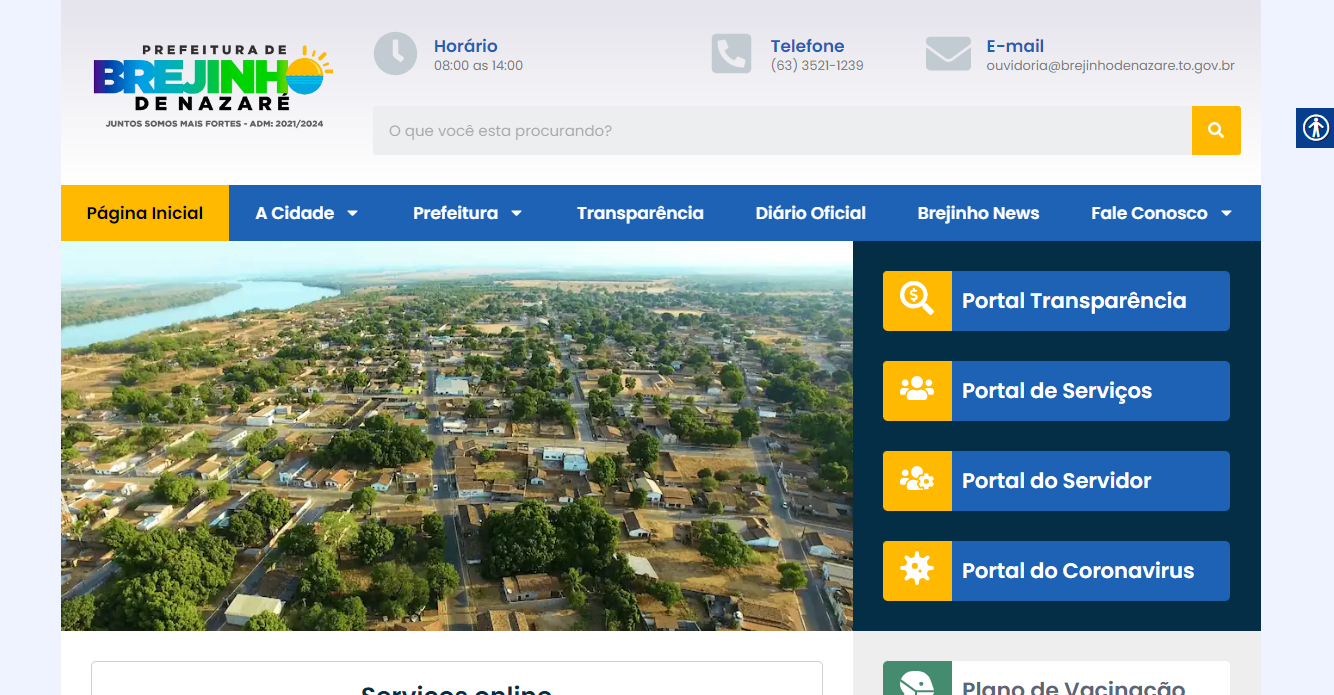This screenshot has width=1334, height=695.
Task: Click the clock icon beside Horário
Action: [395, 54]
